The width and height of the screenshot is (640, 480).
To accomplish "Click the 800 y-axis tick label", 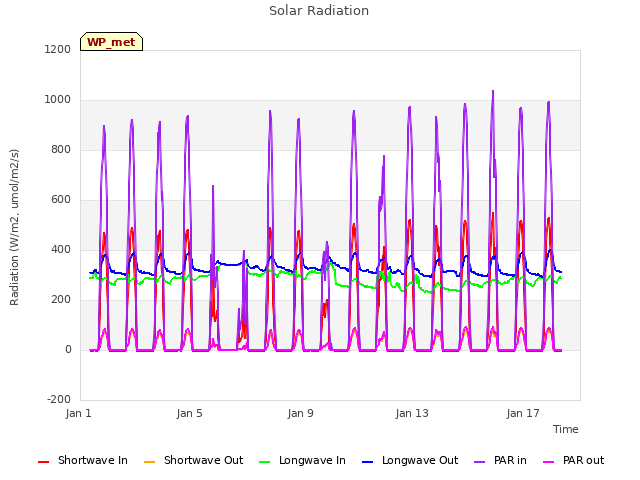I will click(61, 149).
